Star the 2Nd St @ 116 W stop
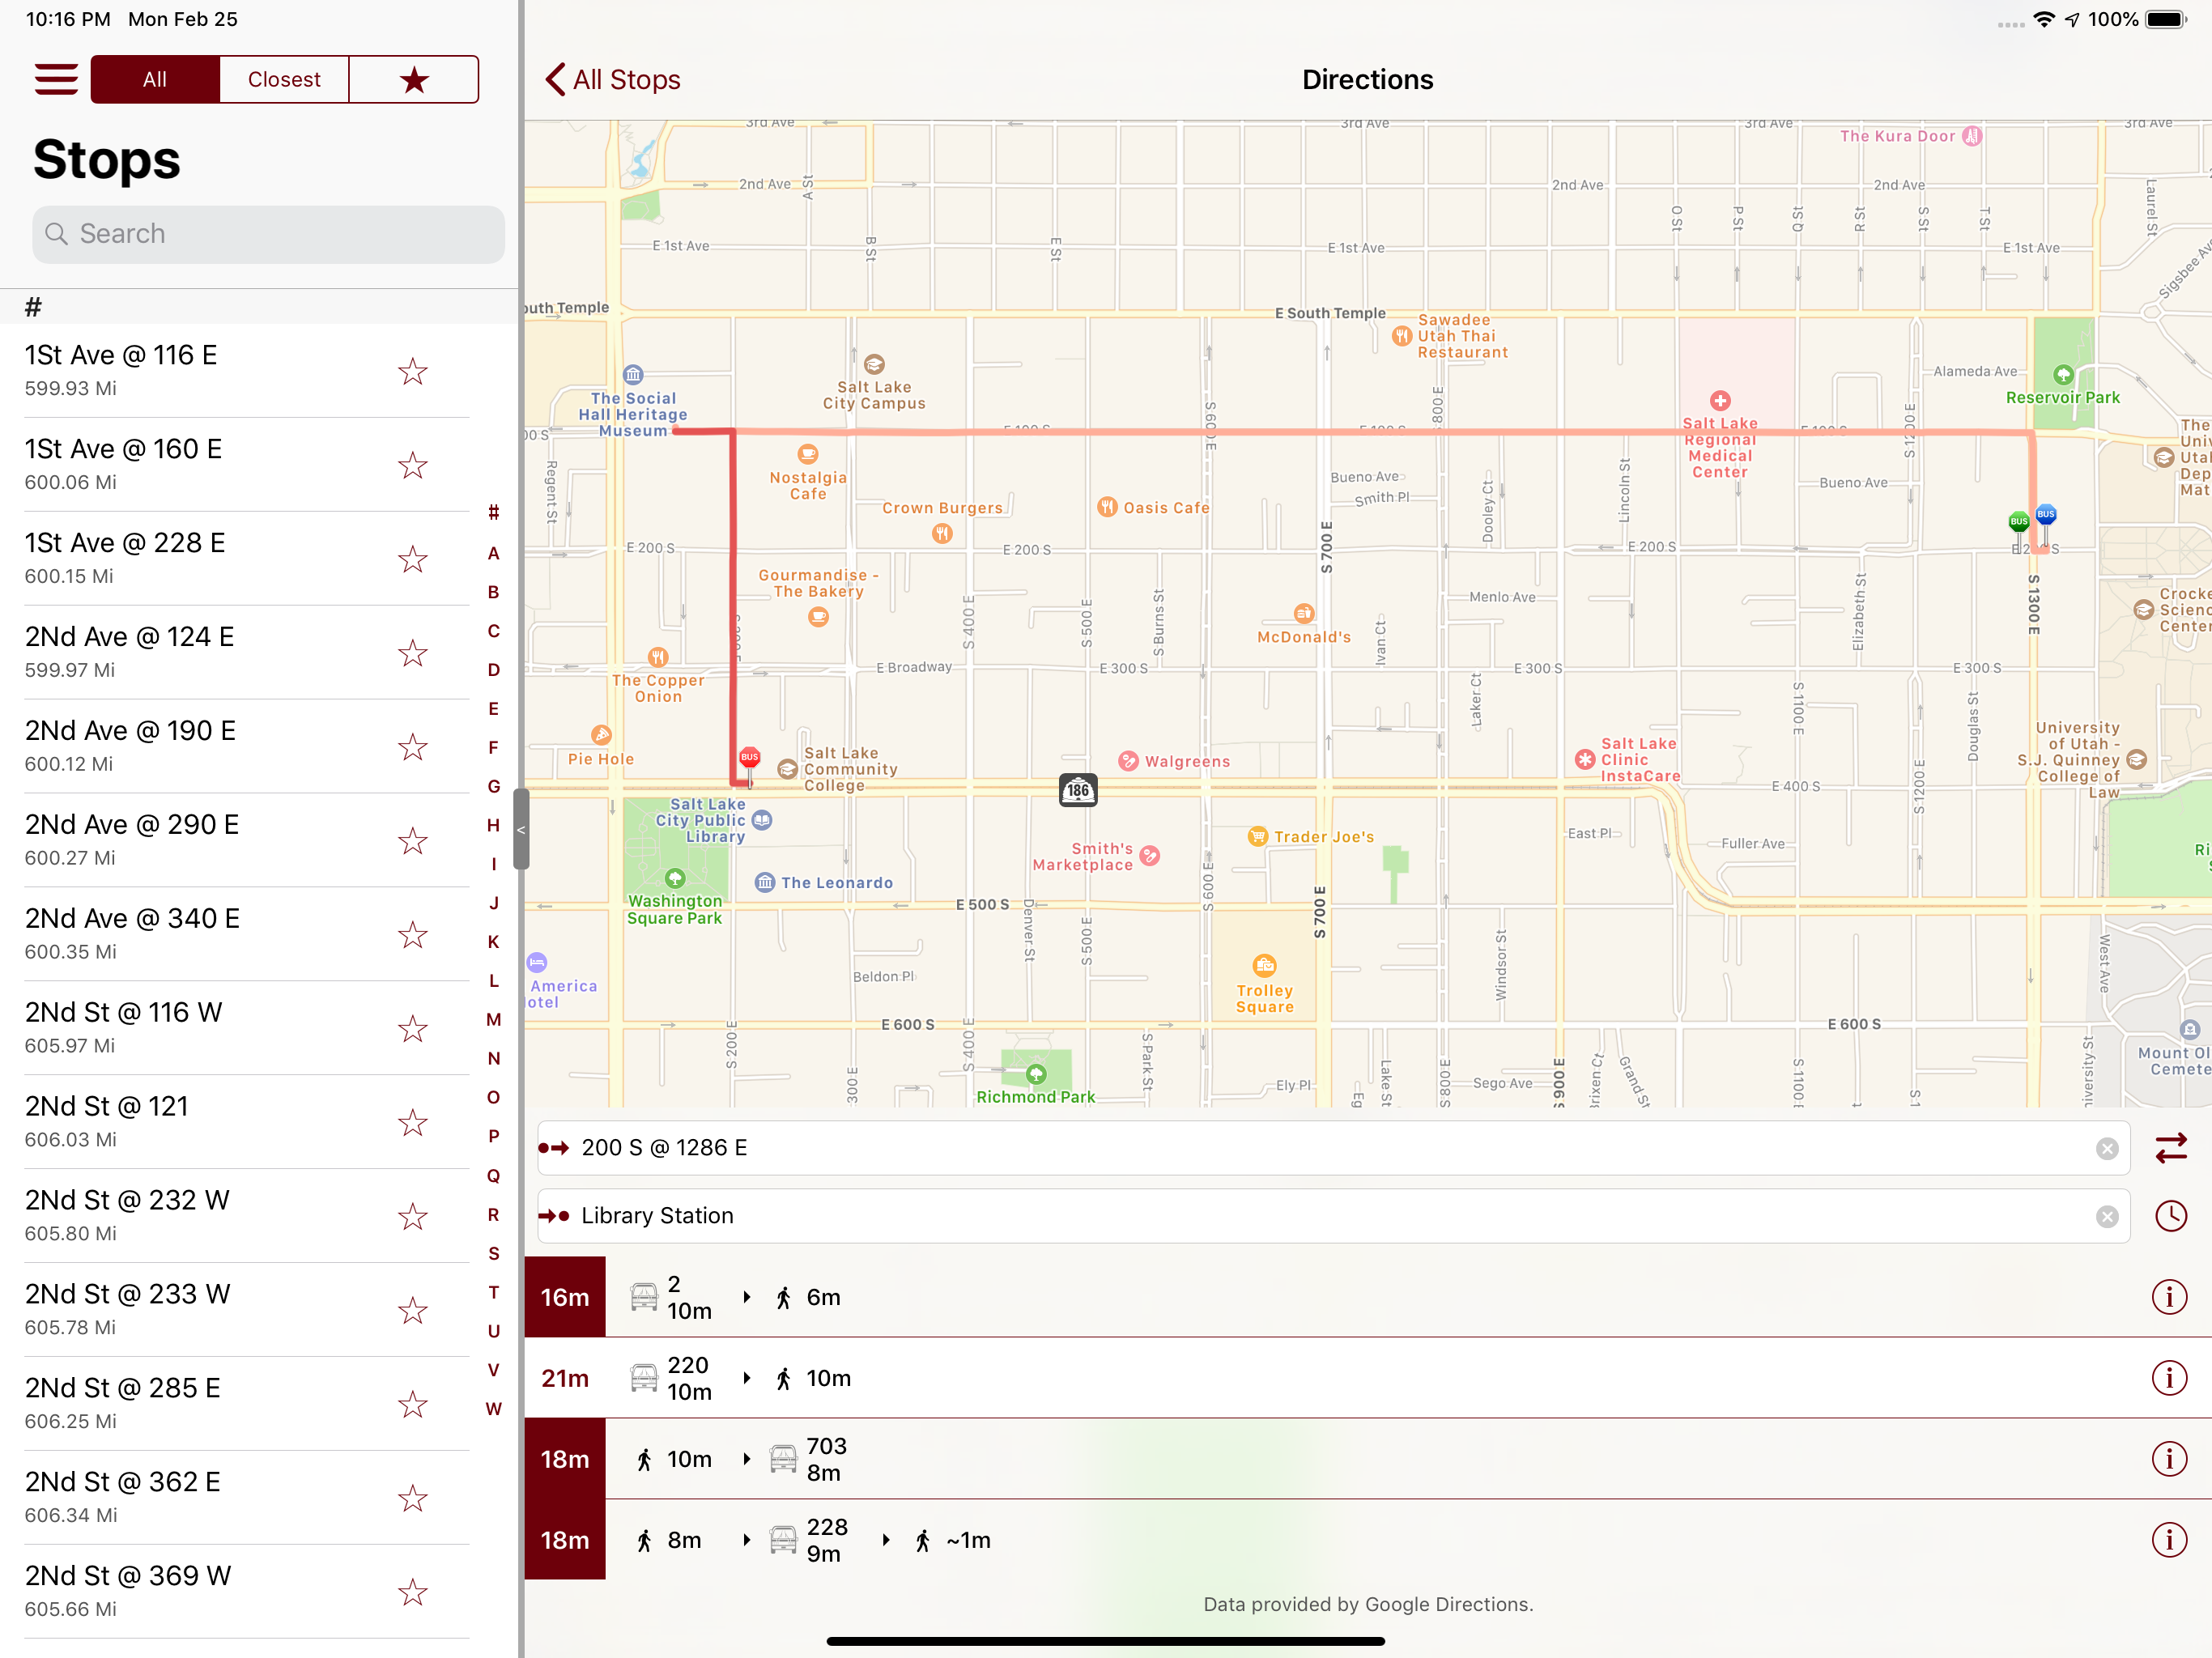 click(412, 1029)
